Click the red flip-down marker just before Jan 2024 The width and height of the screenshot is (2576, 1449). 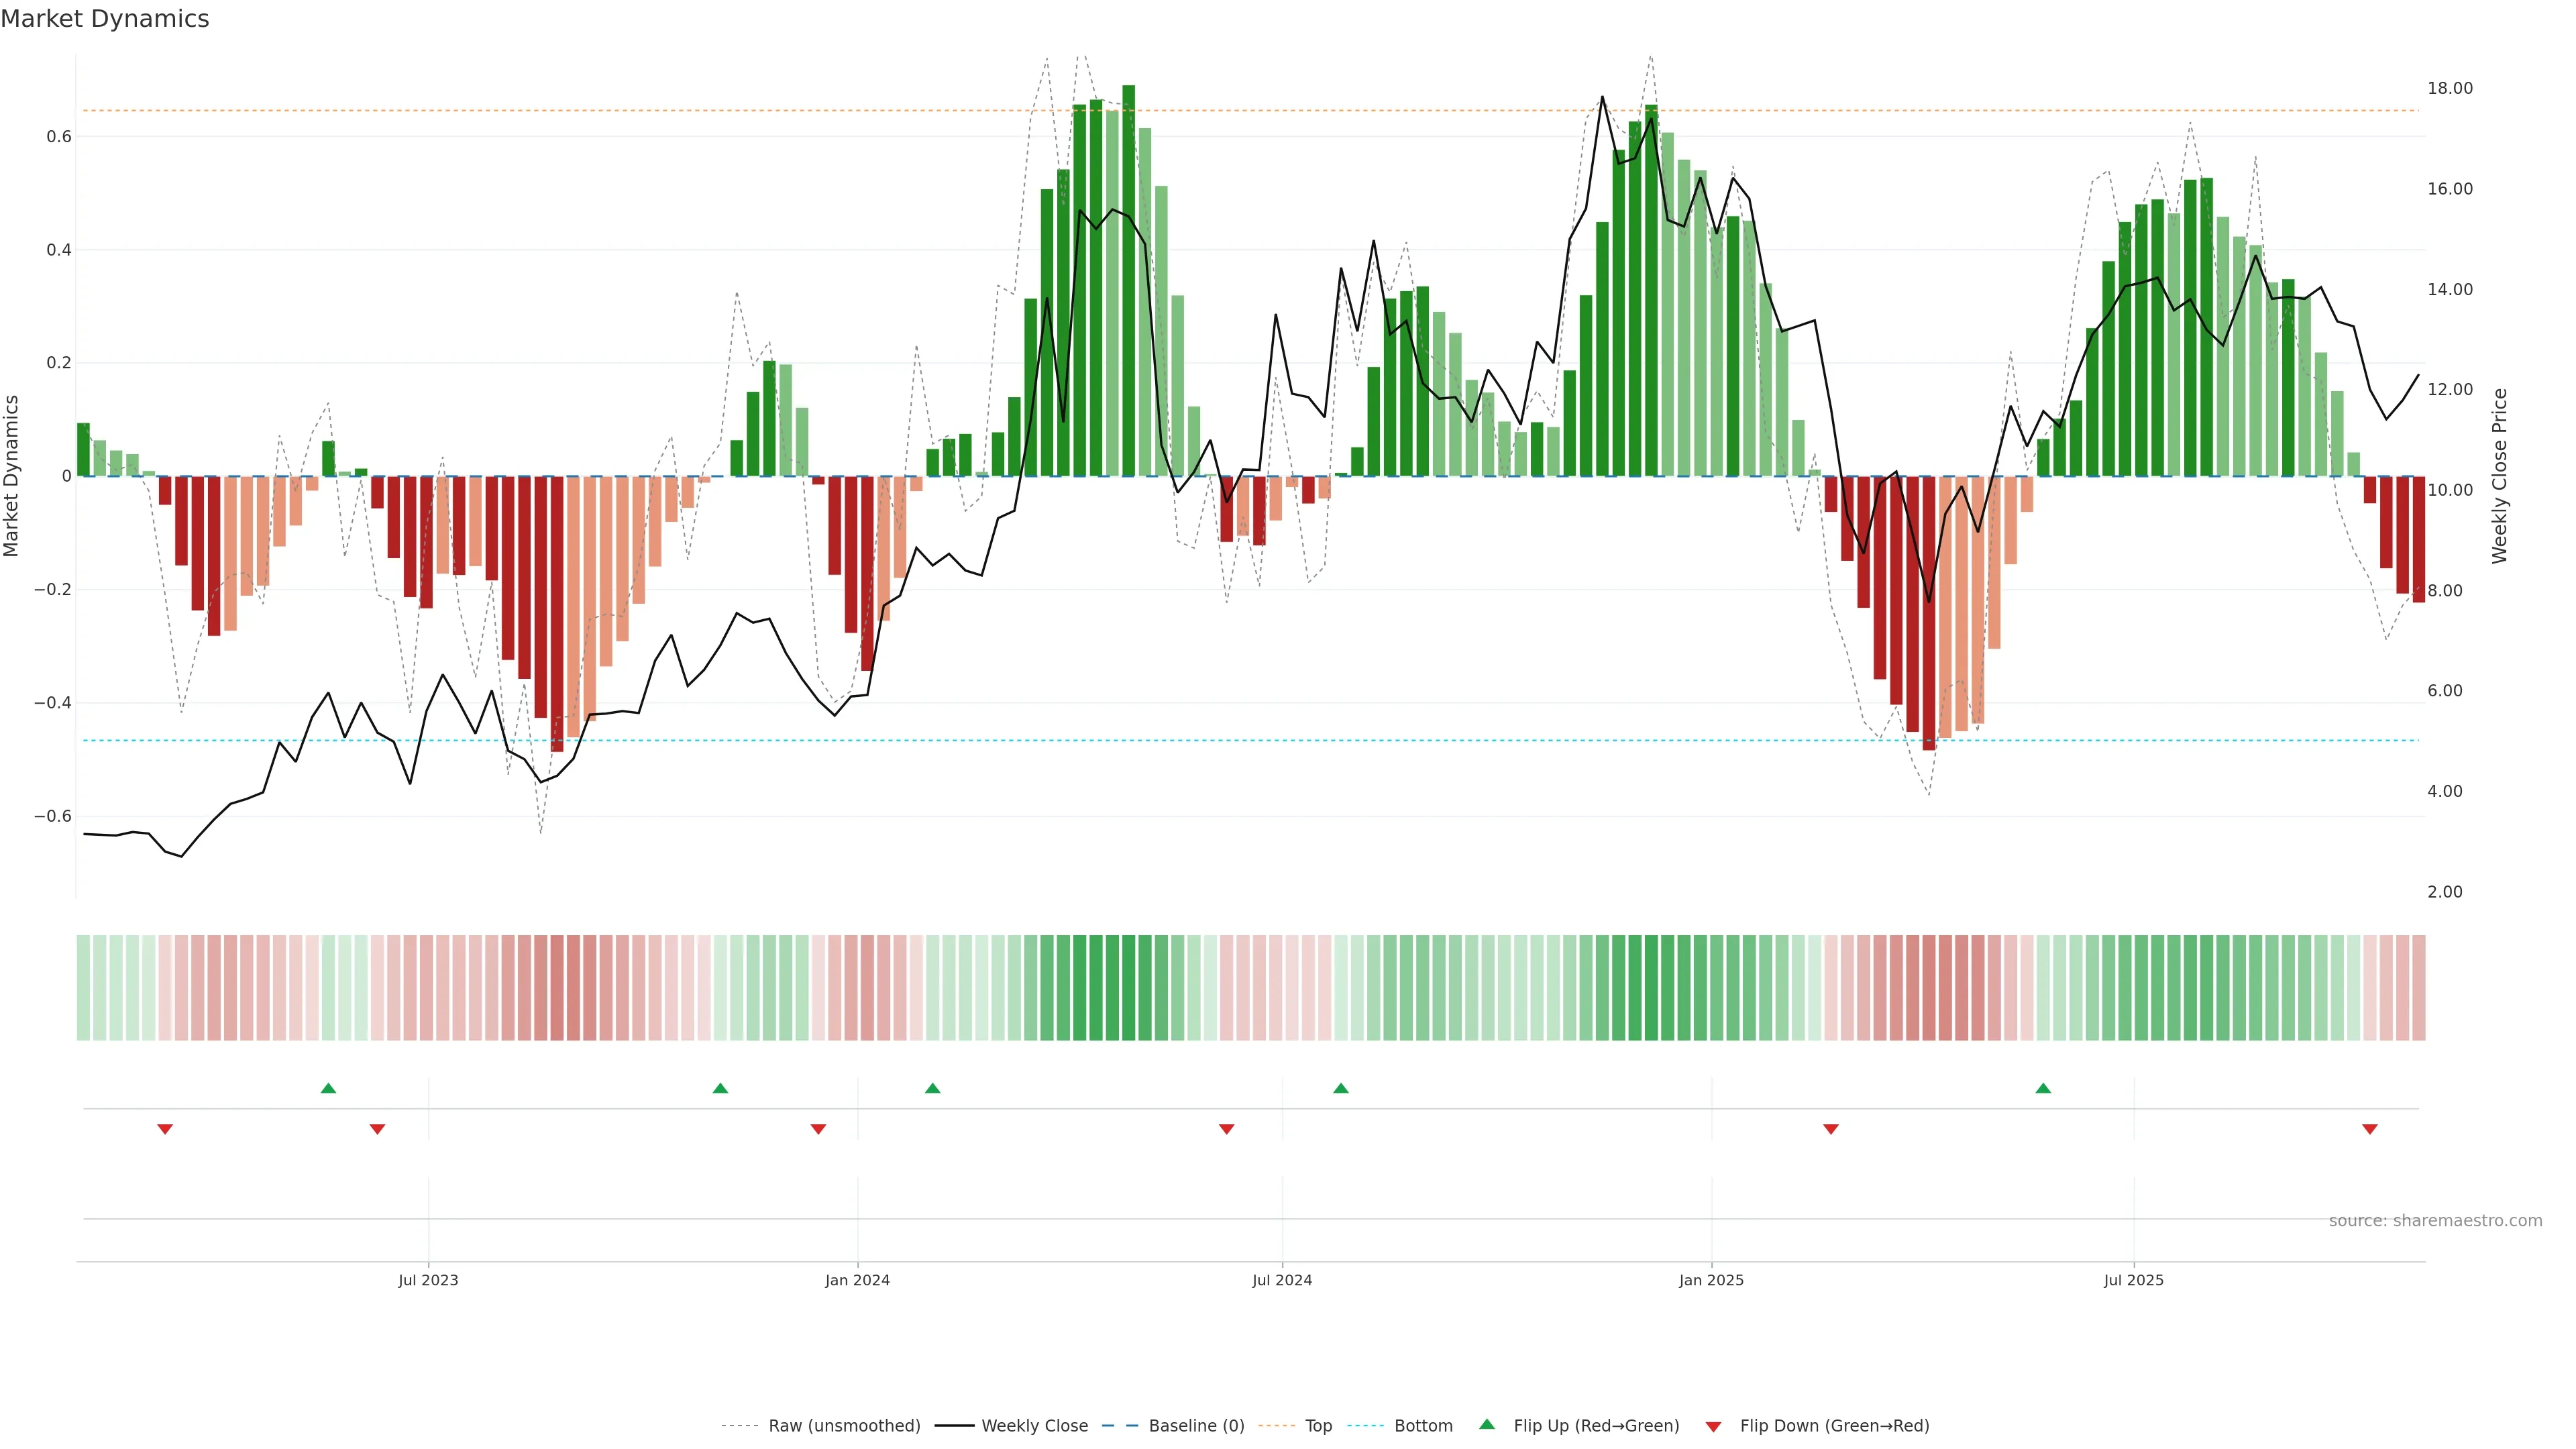[x=818, y=1129]
